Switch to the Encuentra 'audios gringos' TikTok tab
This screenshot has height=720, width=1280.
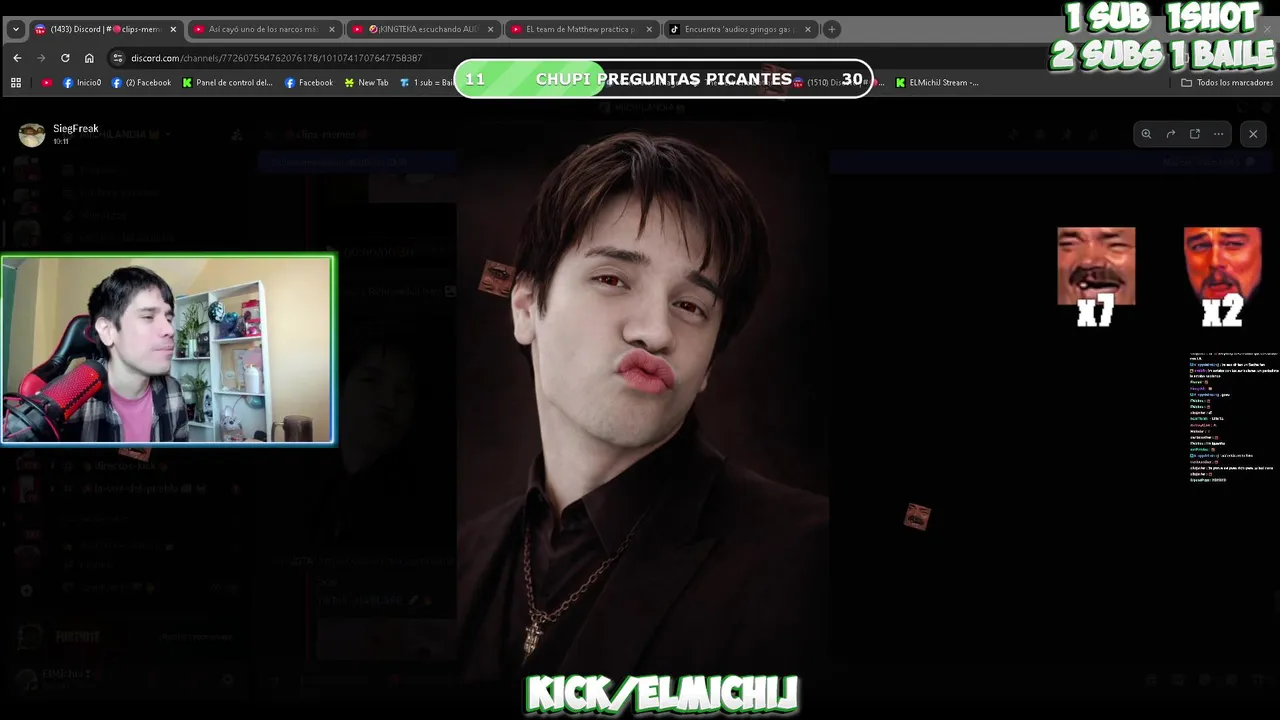coord(741,29)
